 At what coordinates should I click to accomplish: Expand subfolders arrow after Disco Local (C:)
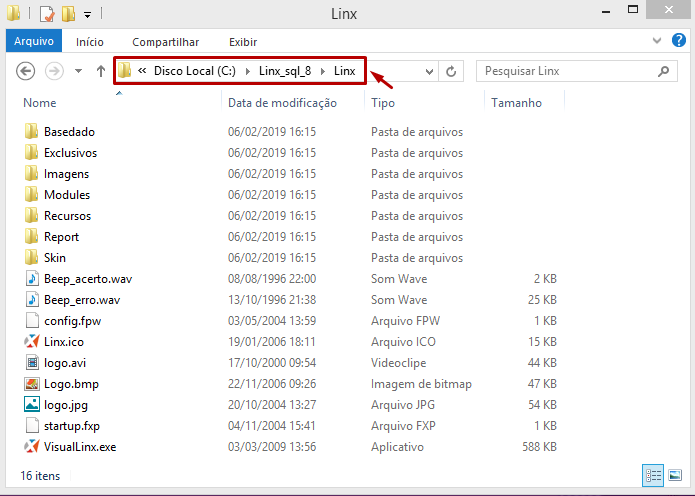coord(247,71)
